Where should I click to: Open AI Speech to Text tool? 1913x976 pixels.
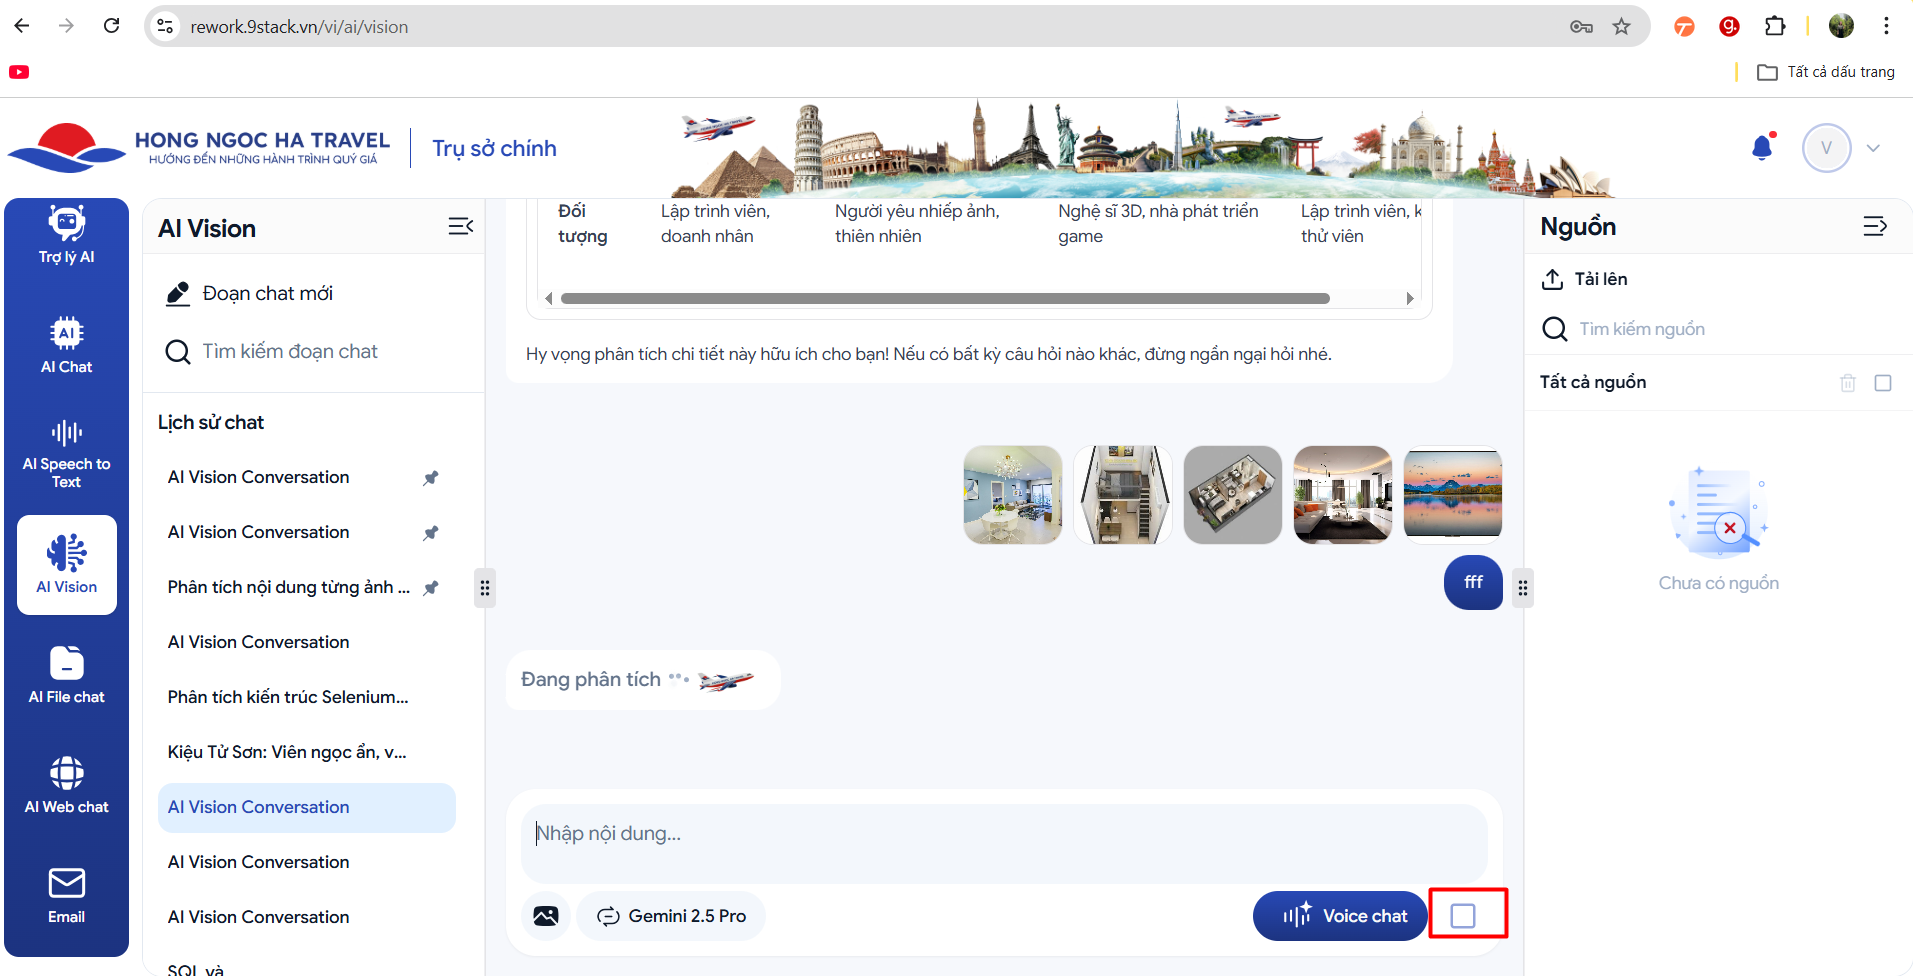tap(66, 455)
